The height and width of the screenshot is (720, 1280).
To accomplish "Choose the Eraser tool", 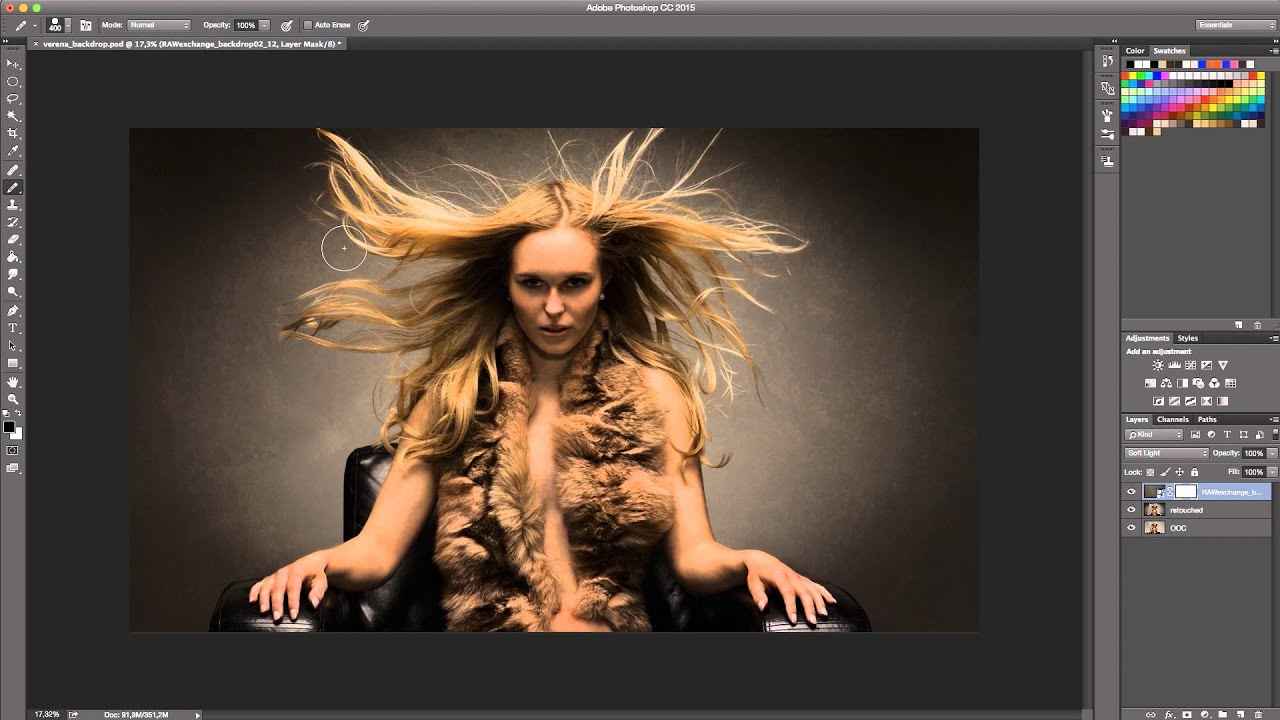I will (x=13, y=240).
